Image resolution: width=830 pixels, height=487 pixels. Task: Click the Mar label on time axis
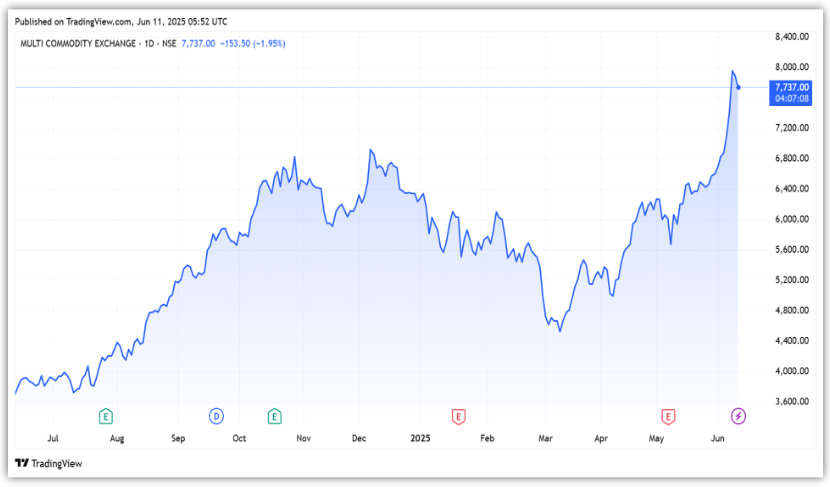(x=545, y=438)
